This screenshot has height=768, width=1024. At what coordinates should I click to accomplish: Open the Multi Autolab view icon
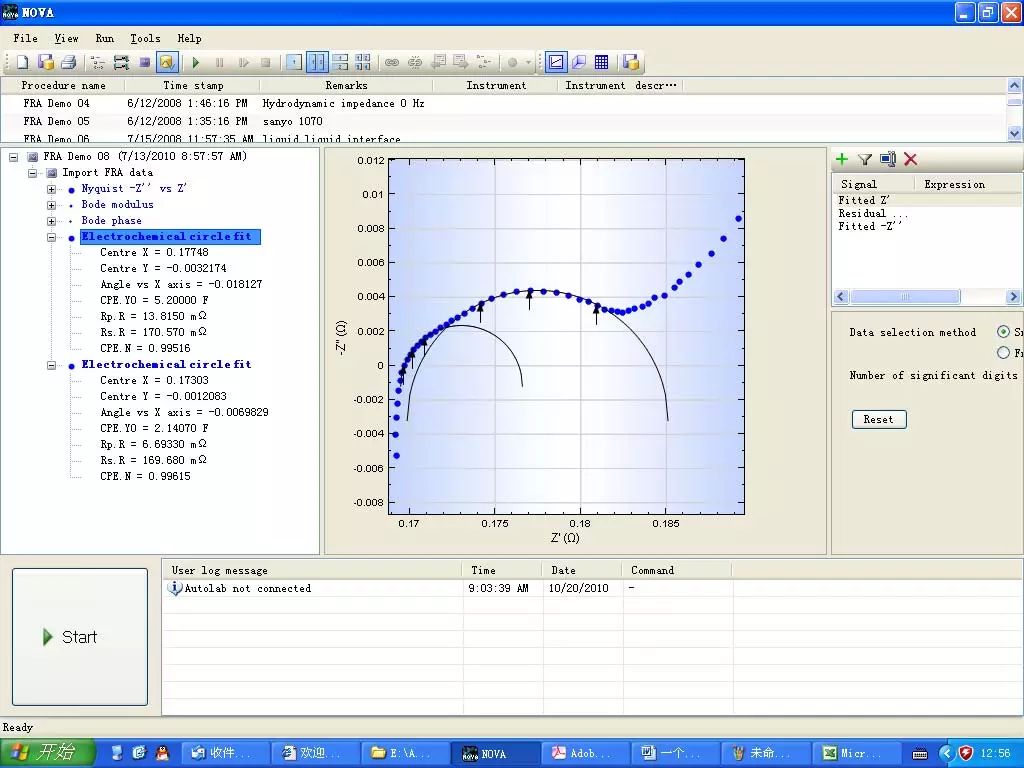click(121, 62)
